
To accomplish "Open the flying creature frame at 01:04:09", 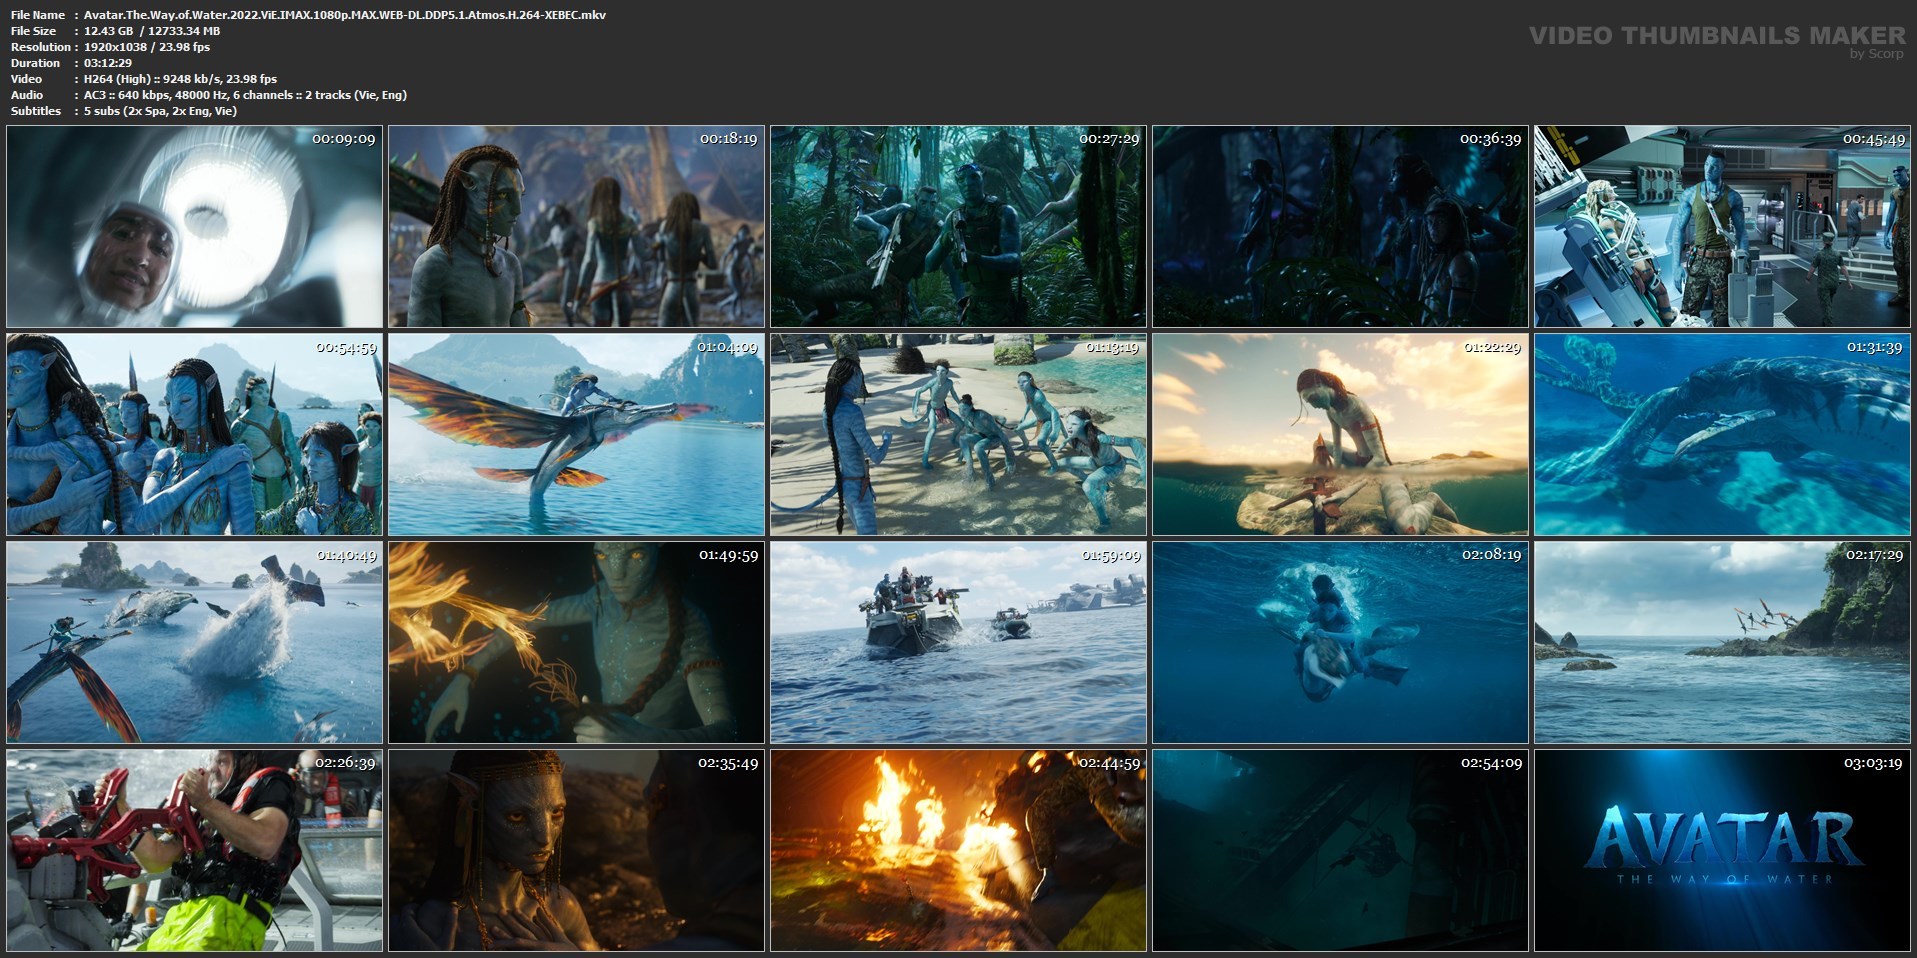I will [576, 435].
